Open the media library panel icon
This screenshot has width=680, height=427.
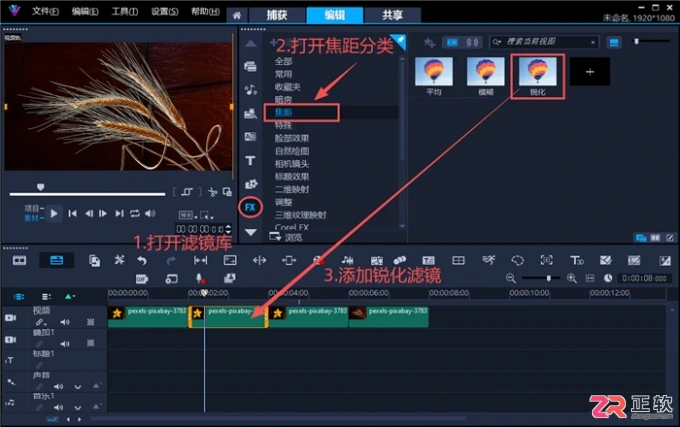pos(250,66)
